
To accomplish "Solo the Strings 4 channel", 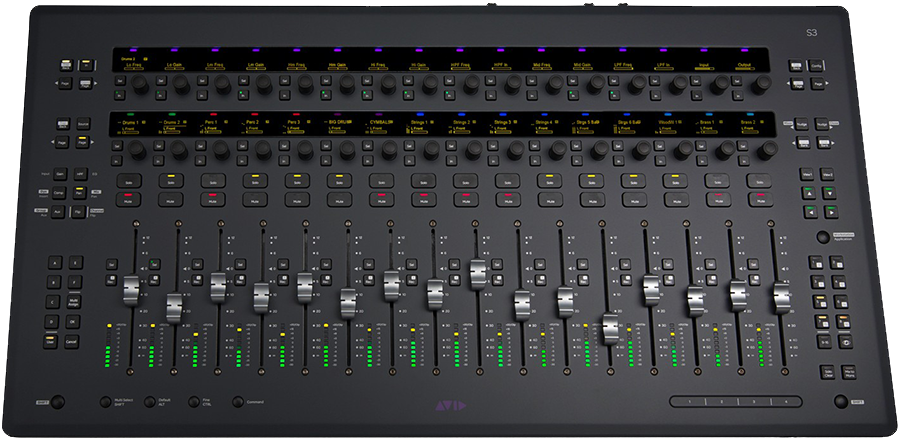I will click(550, 181).
